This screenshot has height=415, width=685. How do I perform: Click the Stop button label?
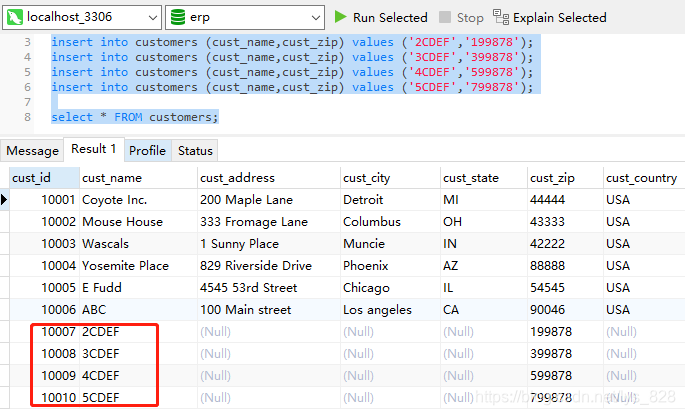(470, 17)
